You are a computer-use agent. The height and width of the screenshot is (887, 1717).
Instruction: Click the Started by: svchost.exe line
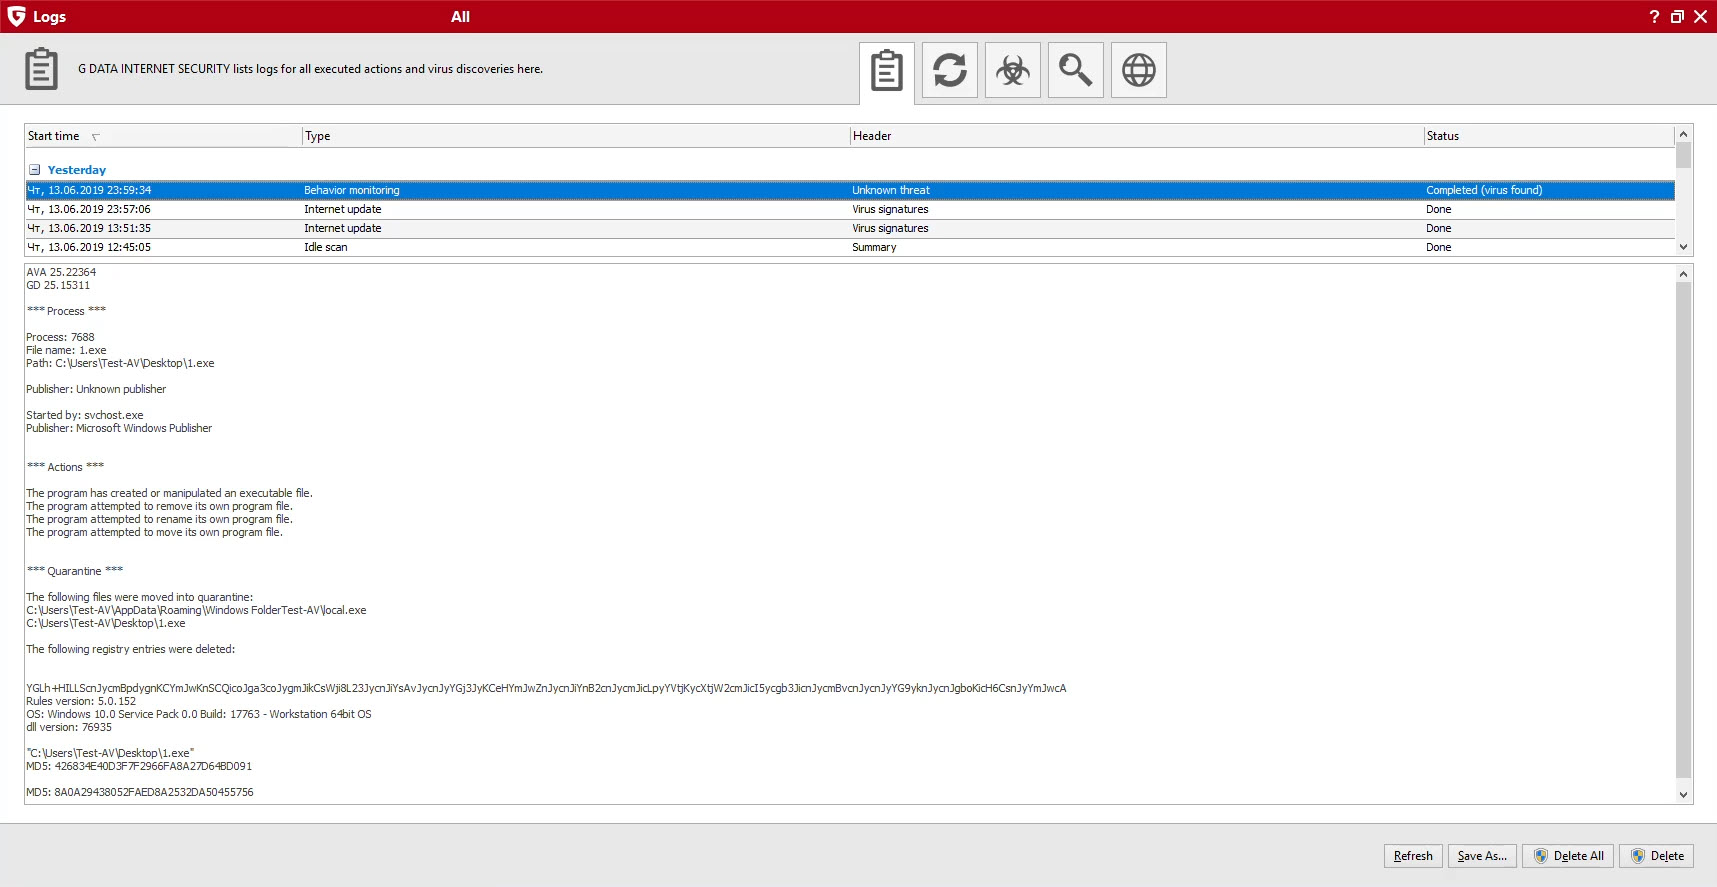point(85,415)
